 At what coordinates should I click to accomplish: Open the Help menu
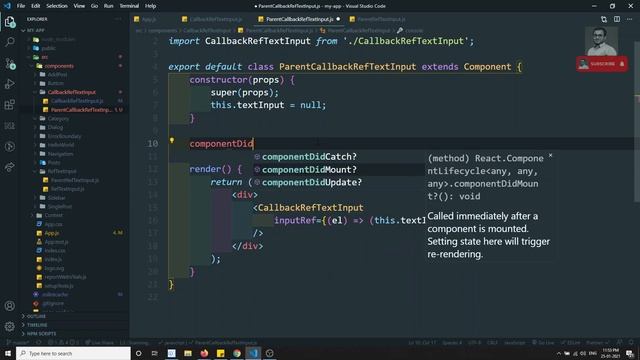[151, 6]
